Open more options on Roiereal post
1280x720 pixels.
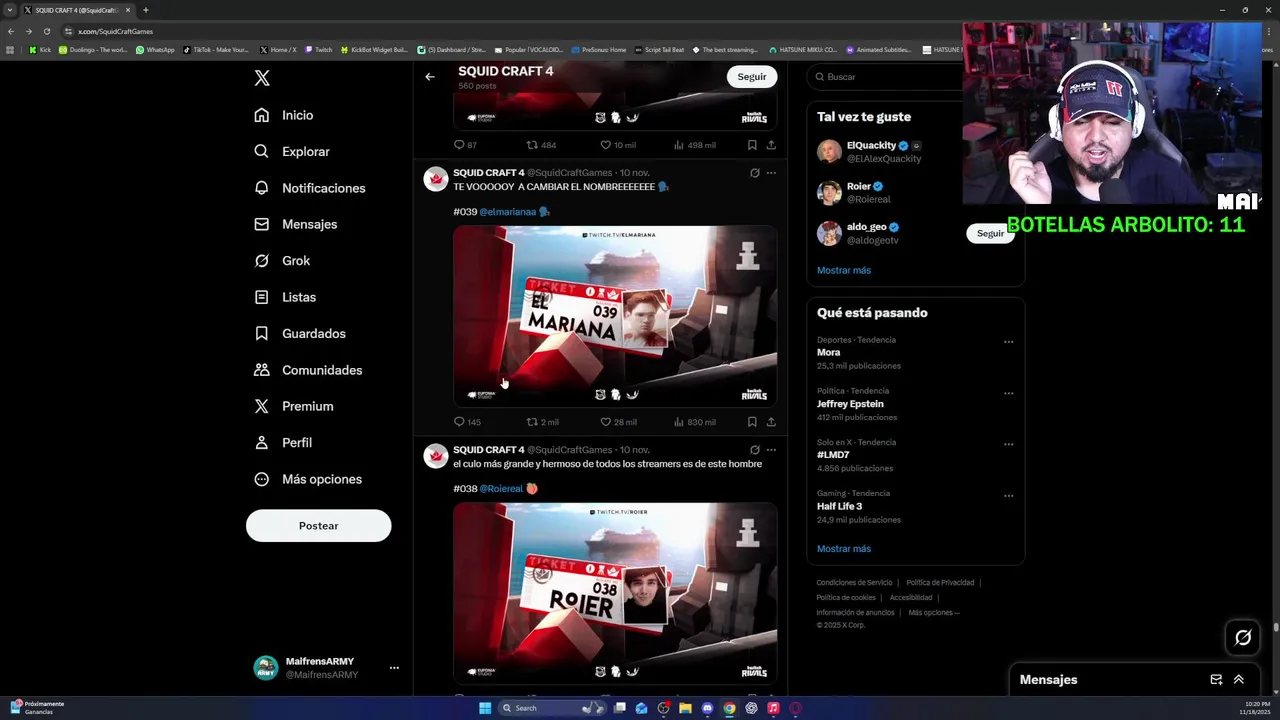point(771,450)
